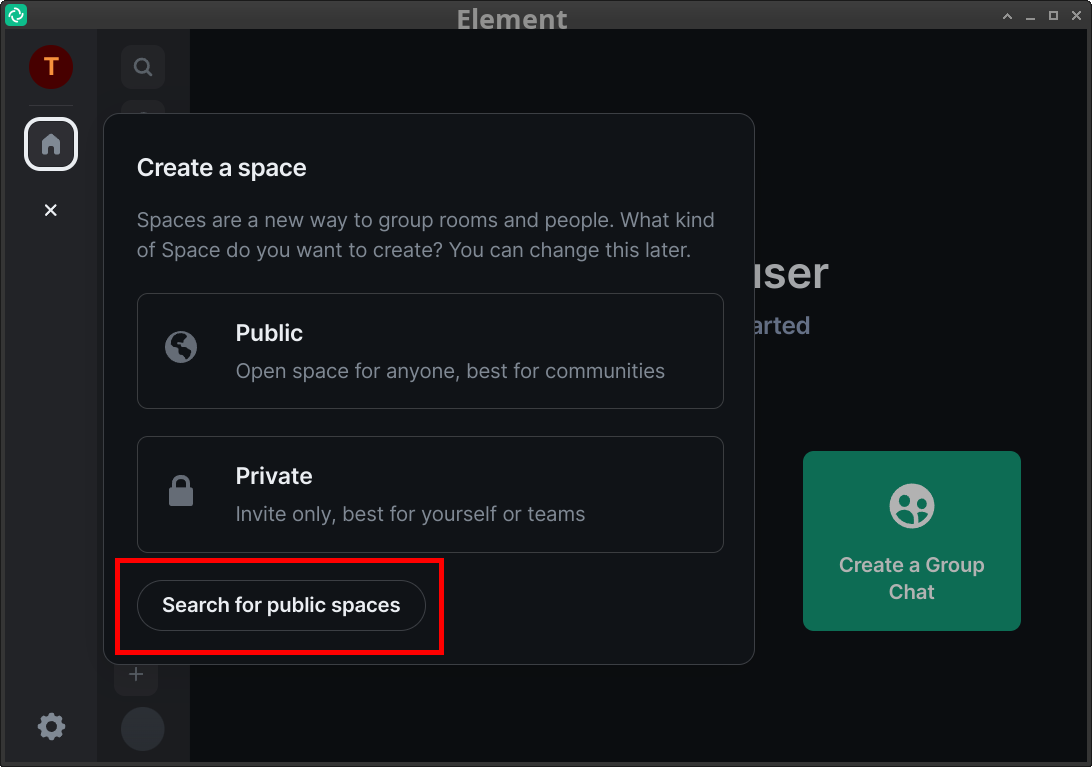Close the create space menu with X

tap(51, 210)
